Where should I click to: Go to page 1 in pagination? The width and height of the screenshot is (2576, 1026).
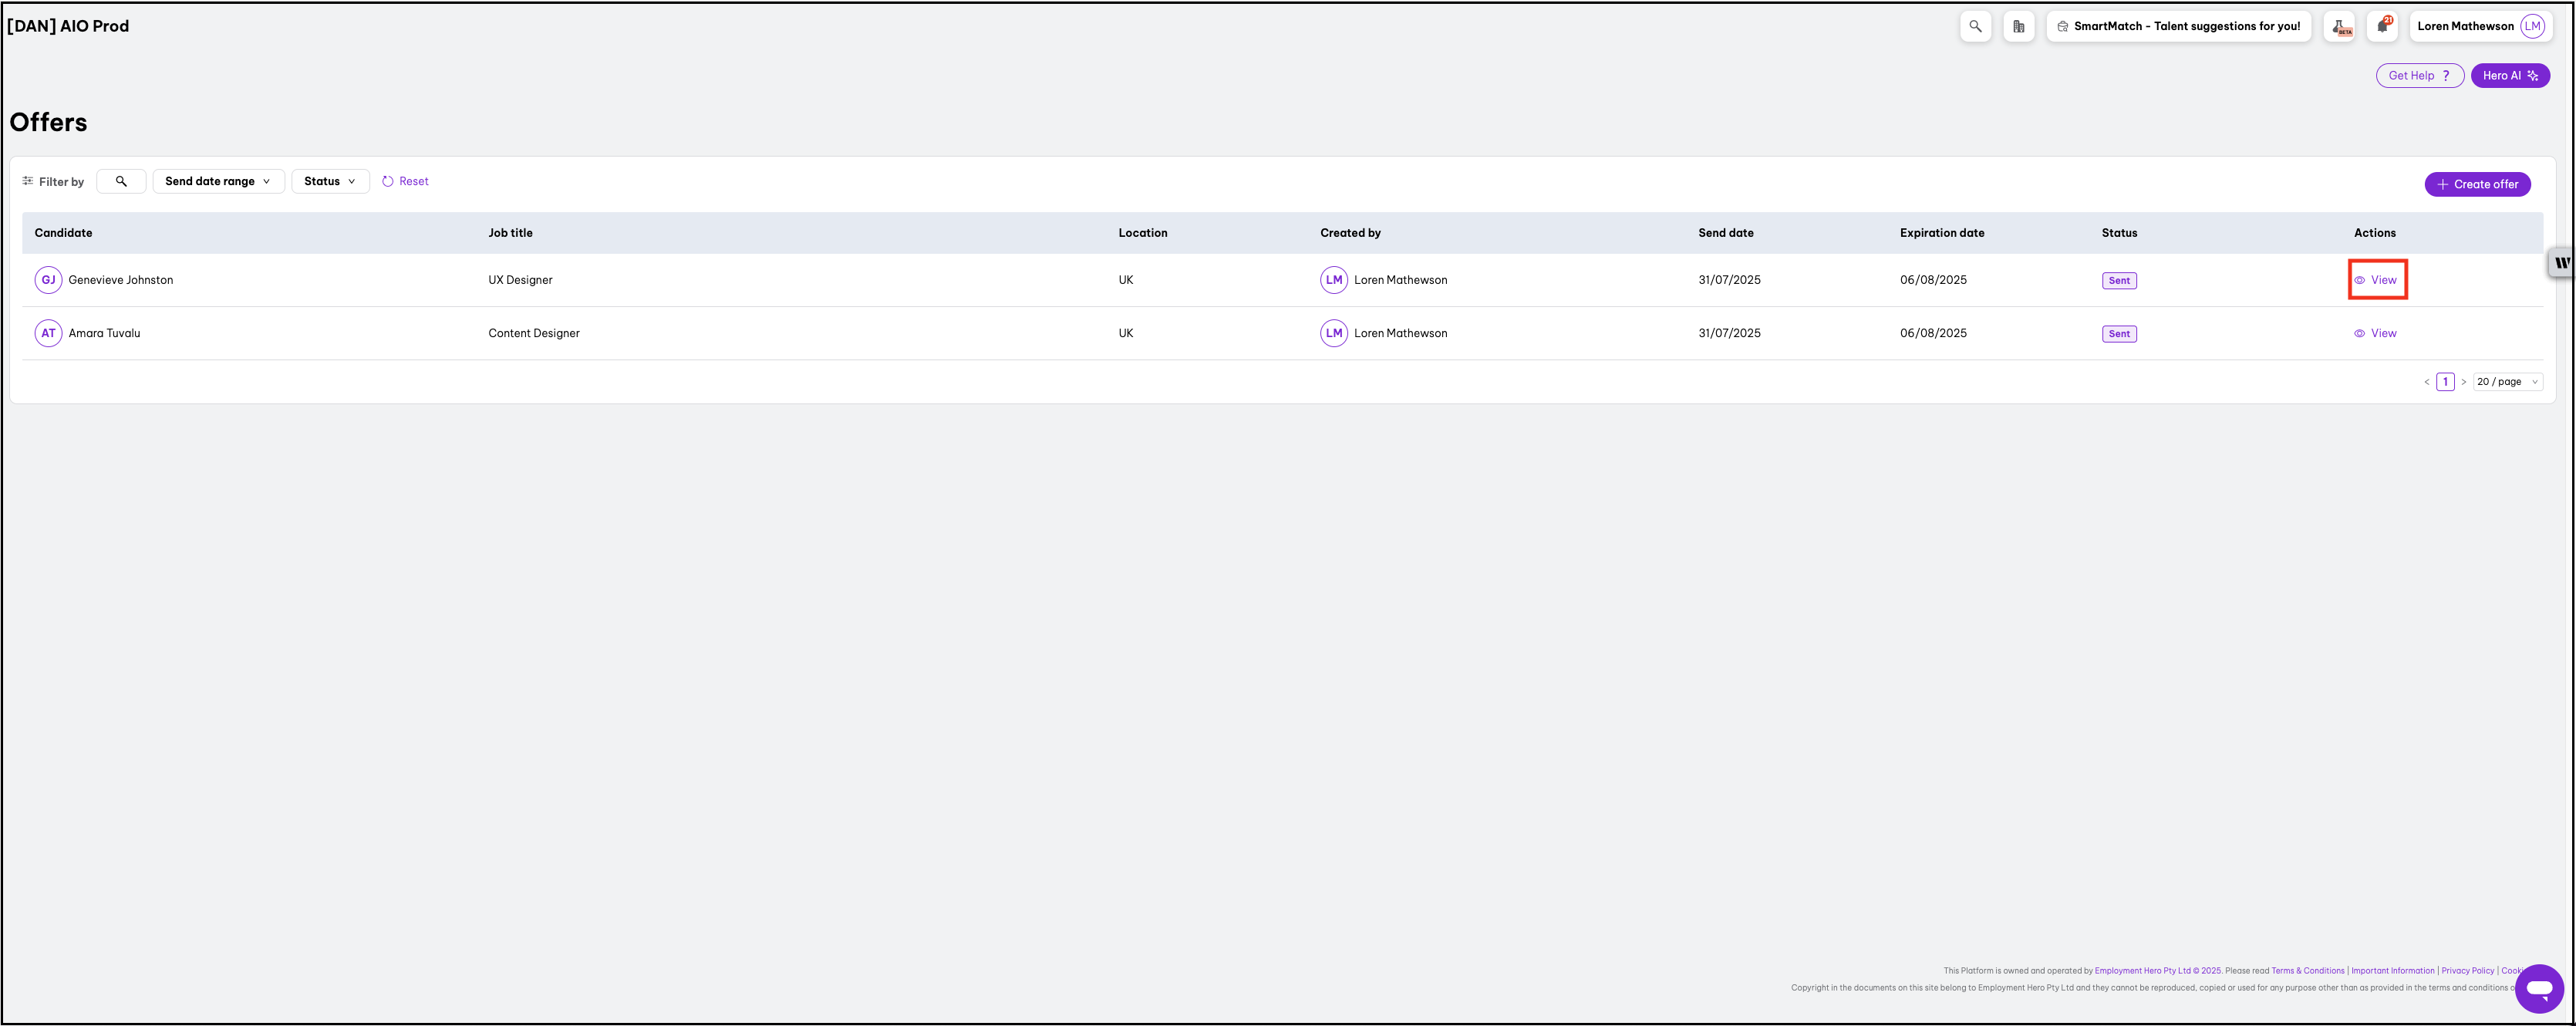(2445, 382)
